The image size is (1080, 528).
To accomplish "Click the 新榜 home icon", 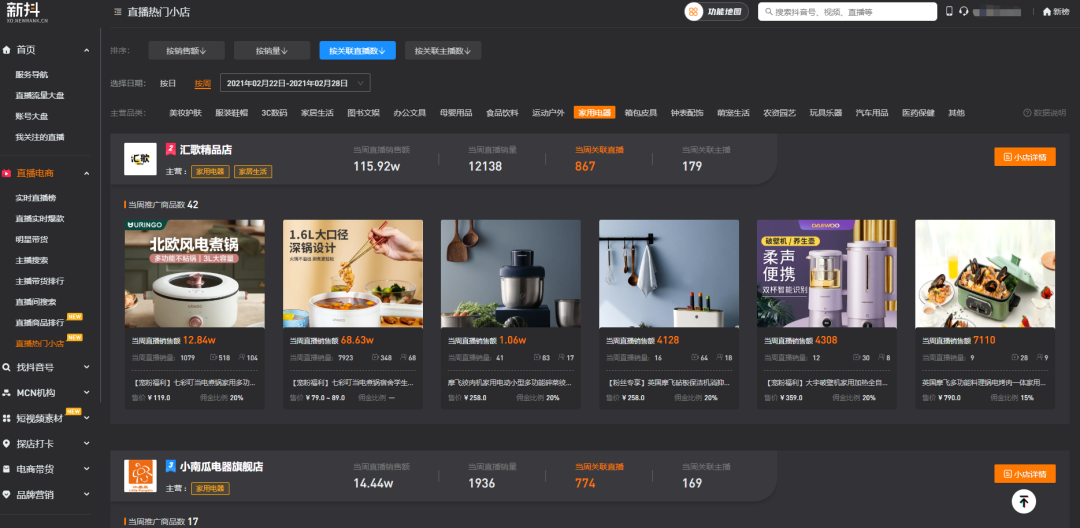I will 1047,12.
